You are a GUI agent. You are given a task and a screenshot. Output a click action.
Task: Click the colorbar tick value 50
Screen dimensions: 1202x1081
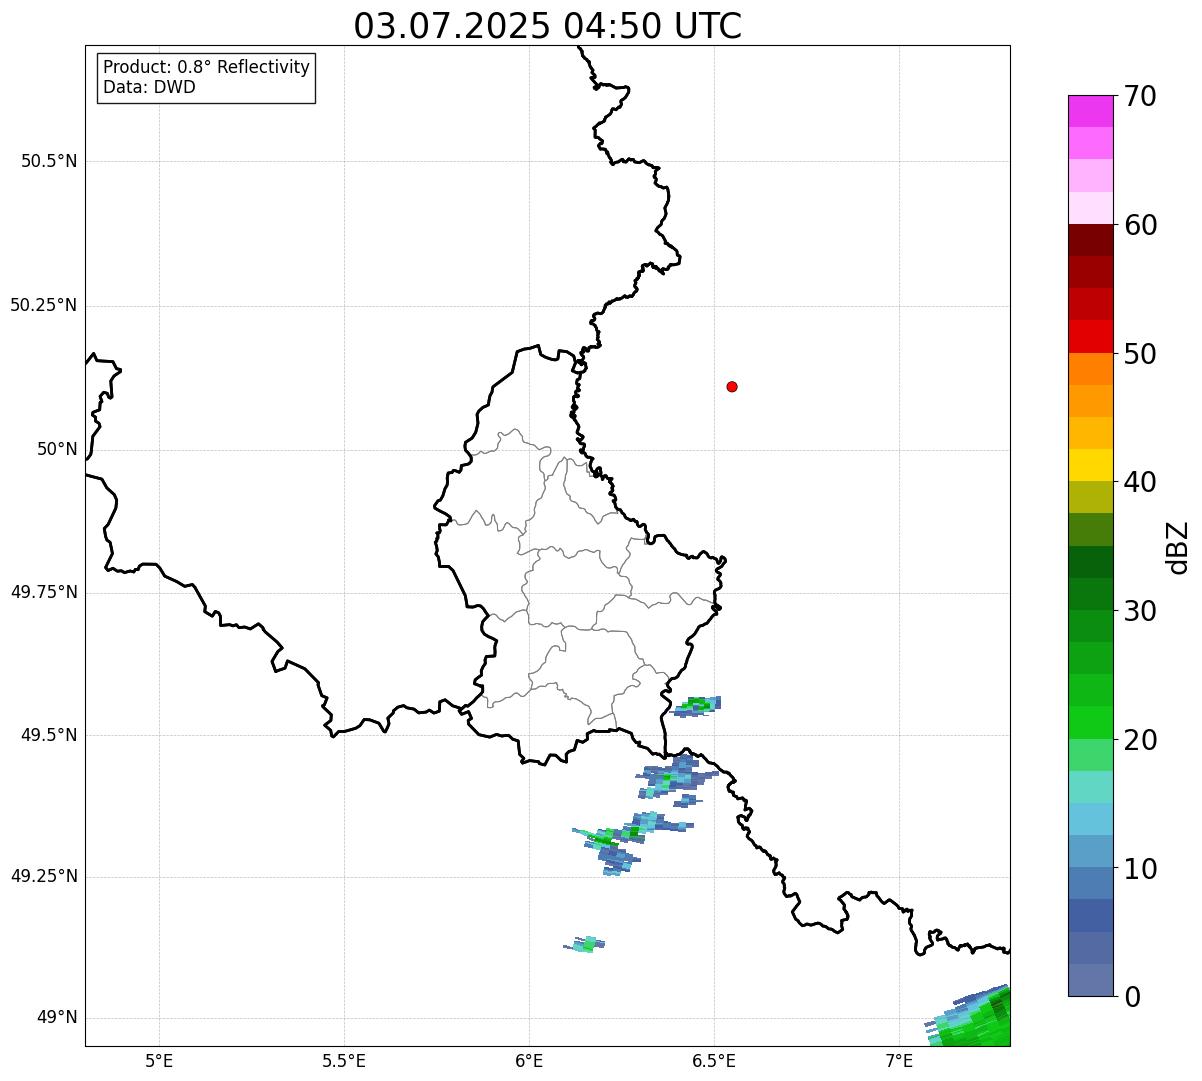(1140, 354)
